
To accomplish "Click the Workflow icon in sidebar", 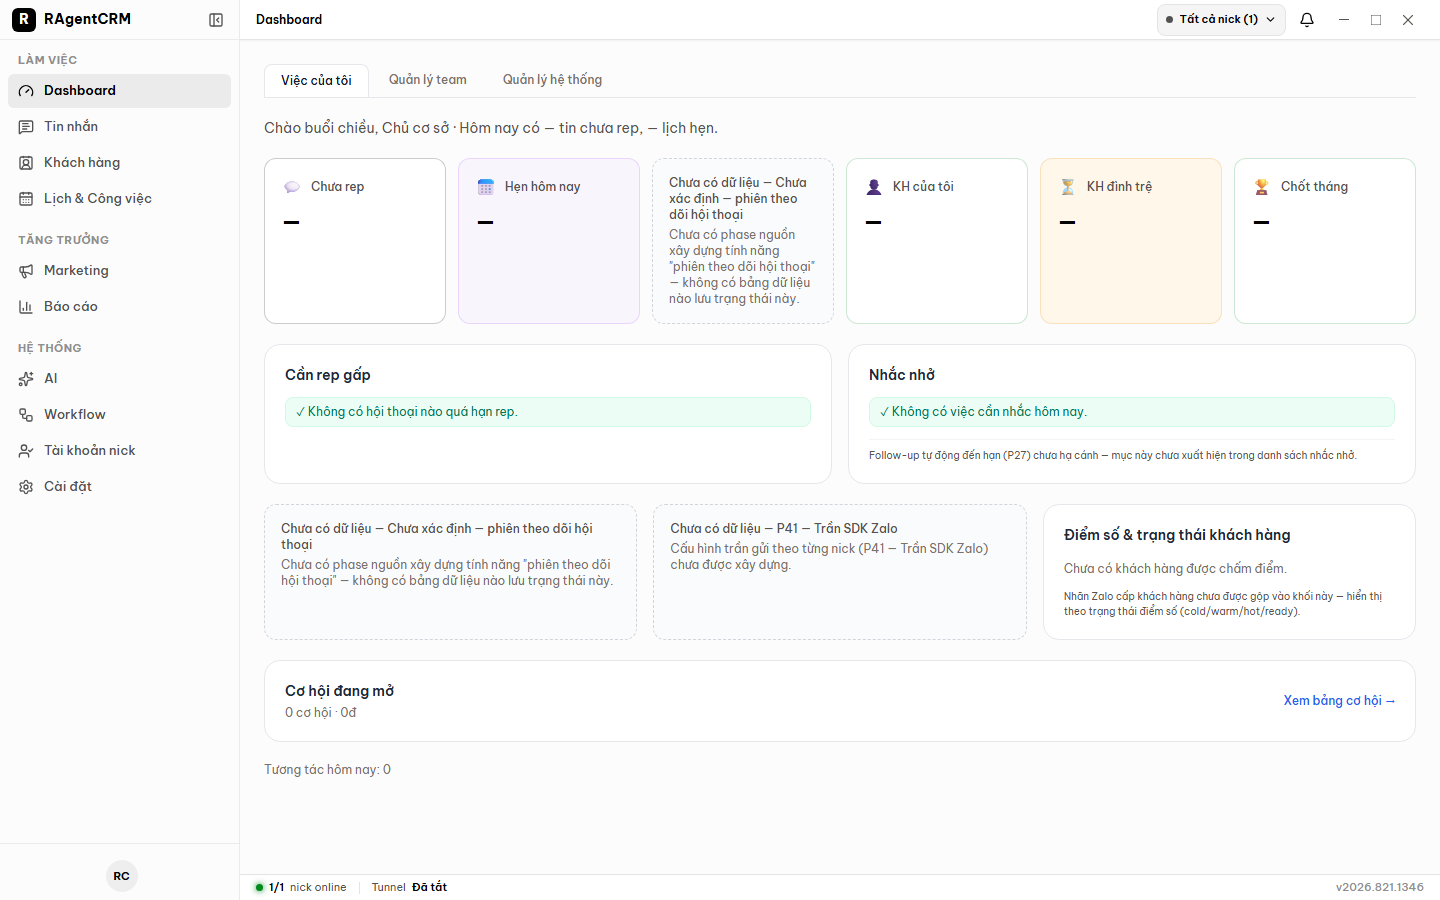I will point(26,415).
